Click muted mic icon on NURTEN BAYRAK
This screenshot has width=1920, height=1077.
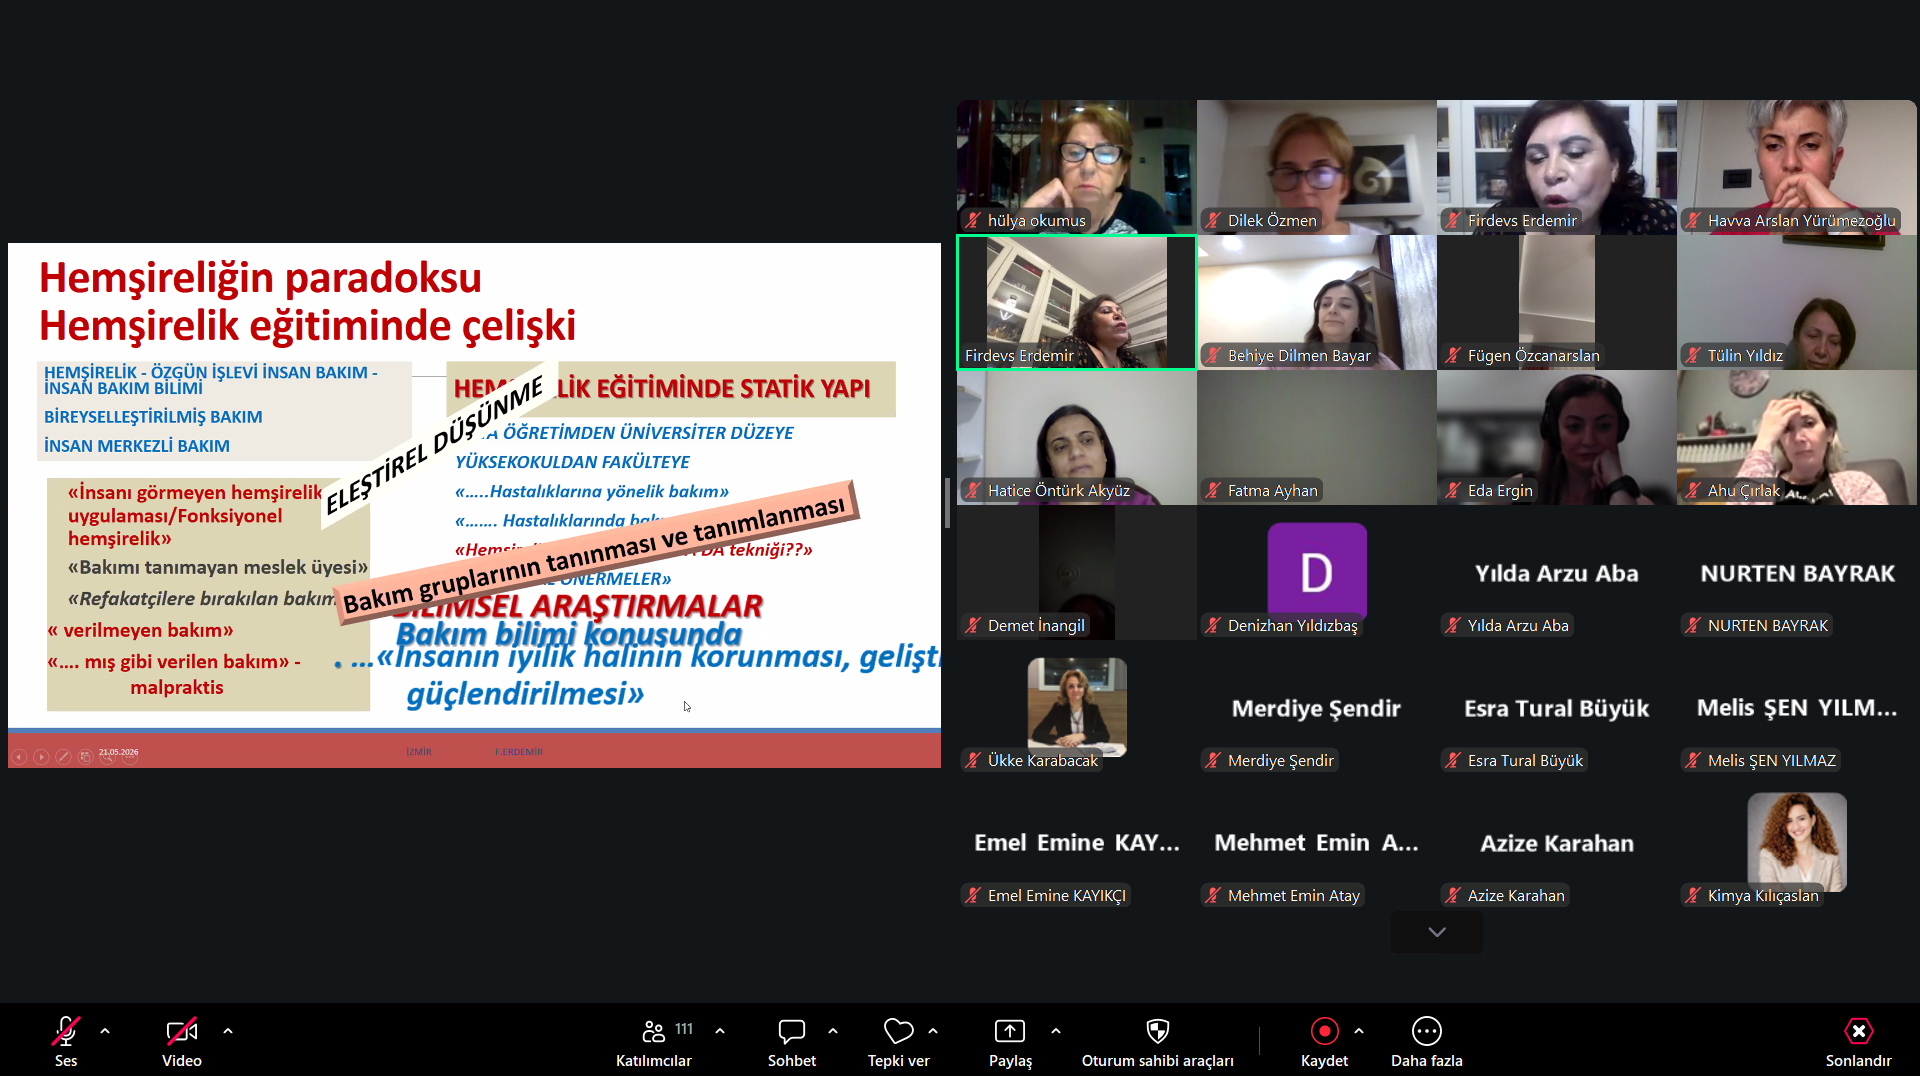point(1694,625)
